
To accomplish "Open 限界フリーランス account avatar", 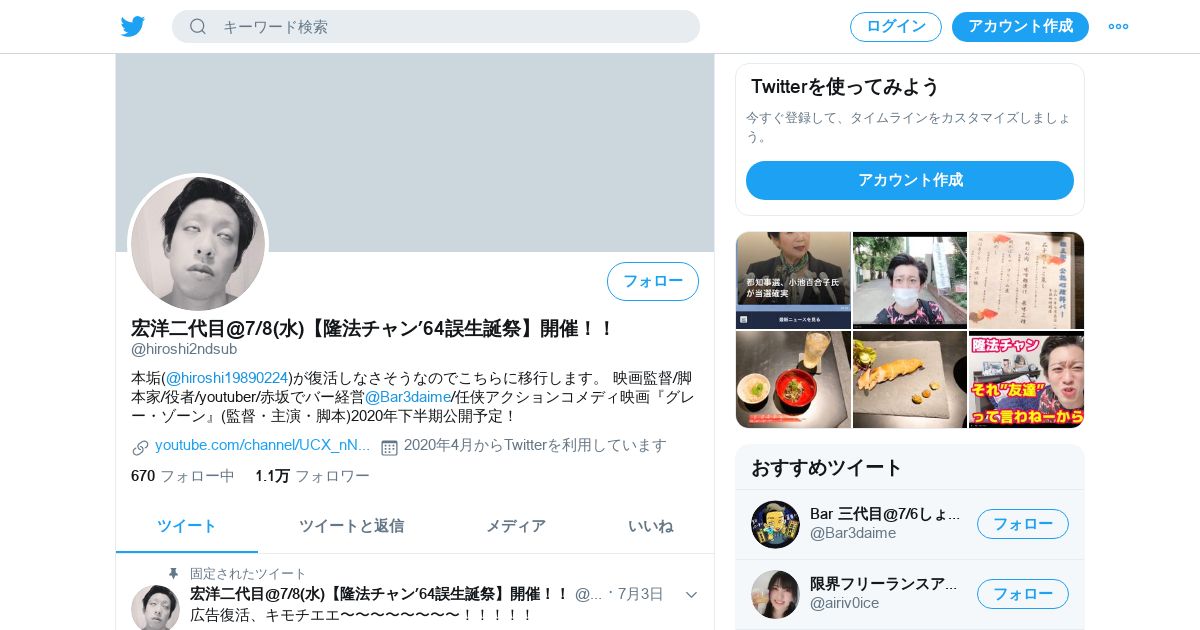I will [x=775, y=594].
